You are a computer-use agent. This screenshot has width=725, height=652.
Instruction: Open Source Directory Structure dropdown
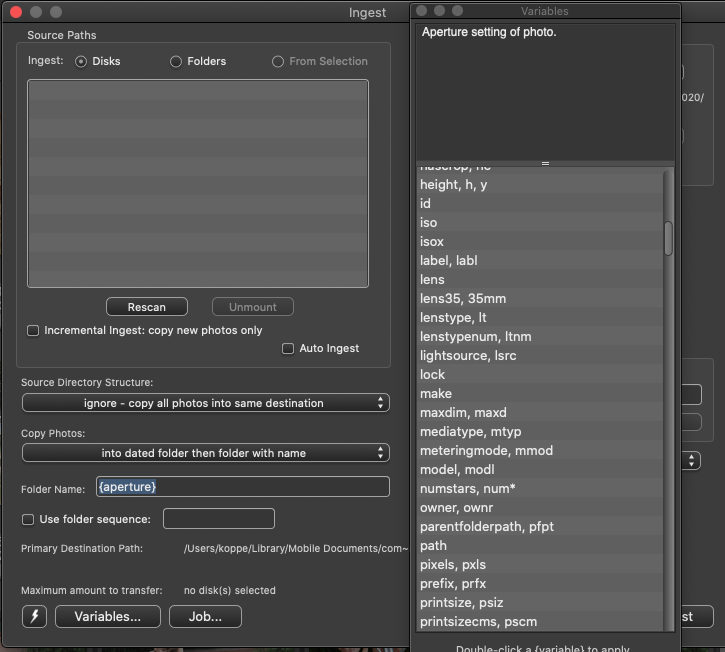coord(205,403)
